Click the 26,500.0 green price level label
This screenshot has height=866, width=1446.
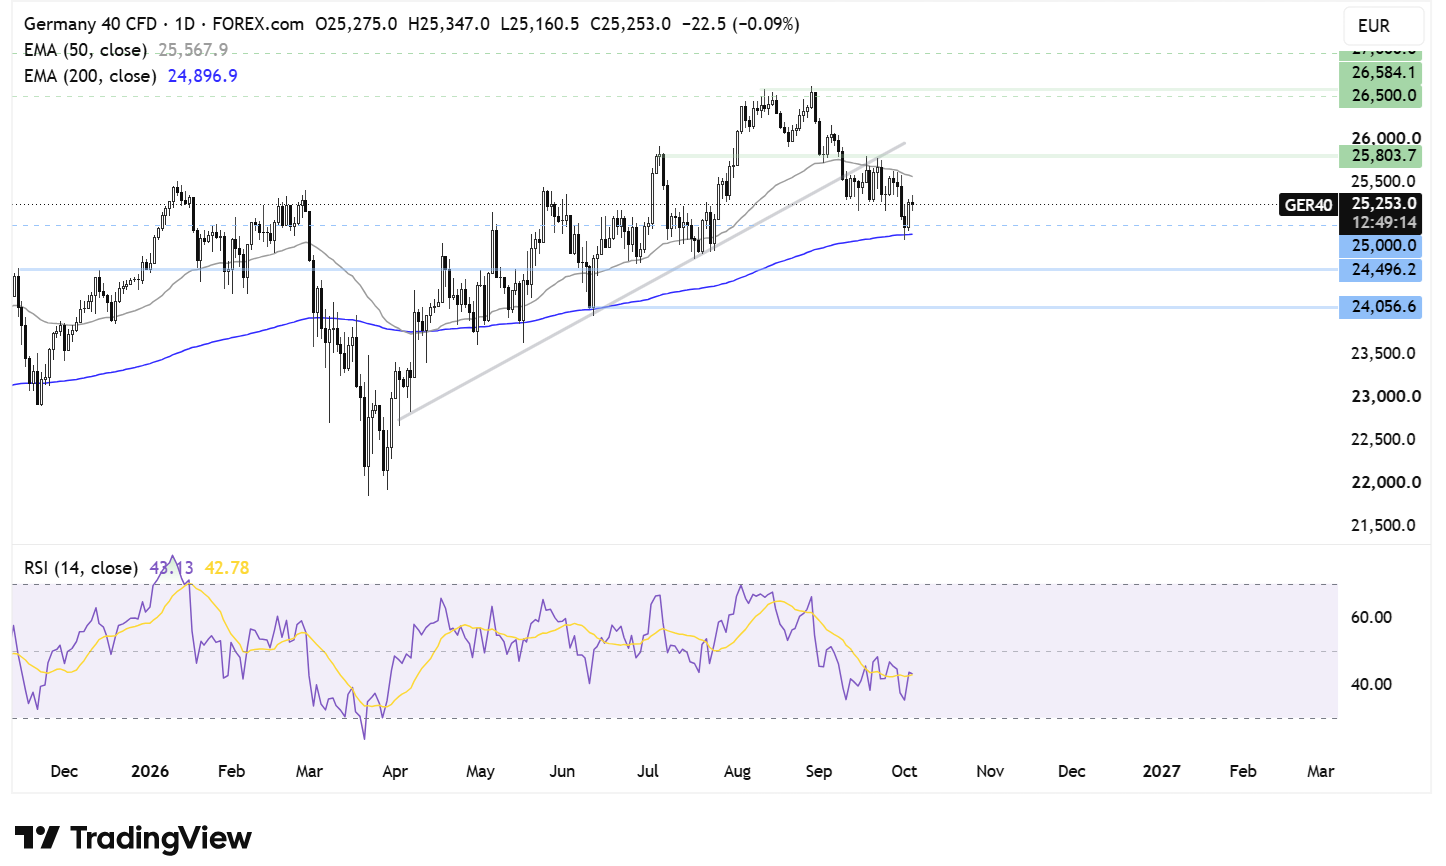pos(1380,95)
